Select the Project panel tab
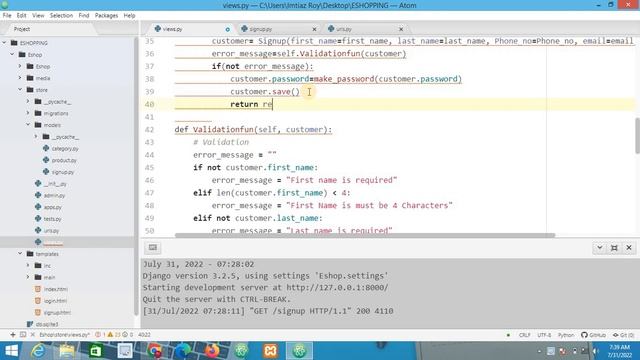 pyautogui.click(x=22, y=29)
